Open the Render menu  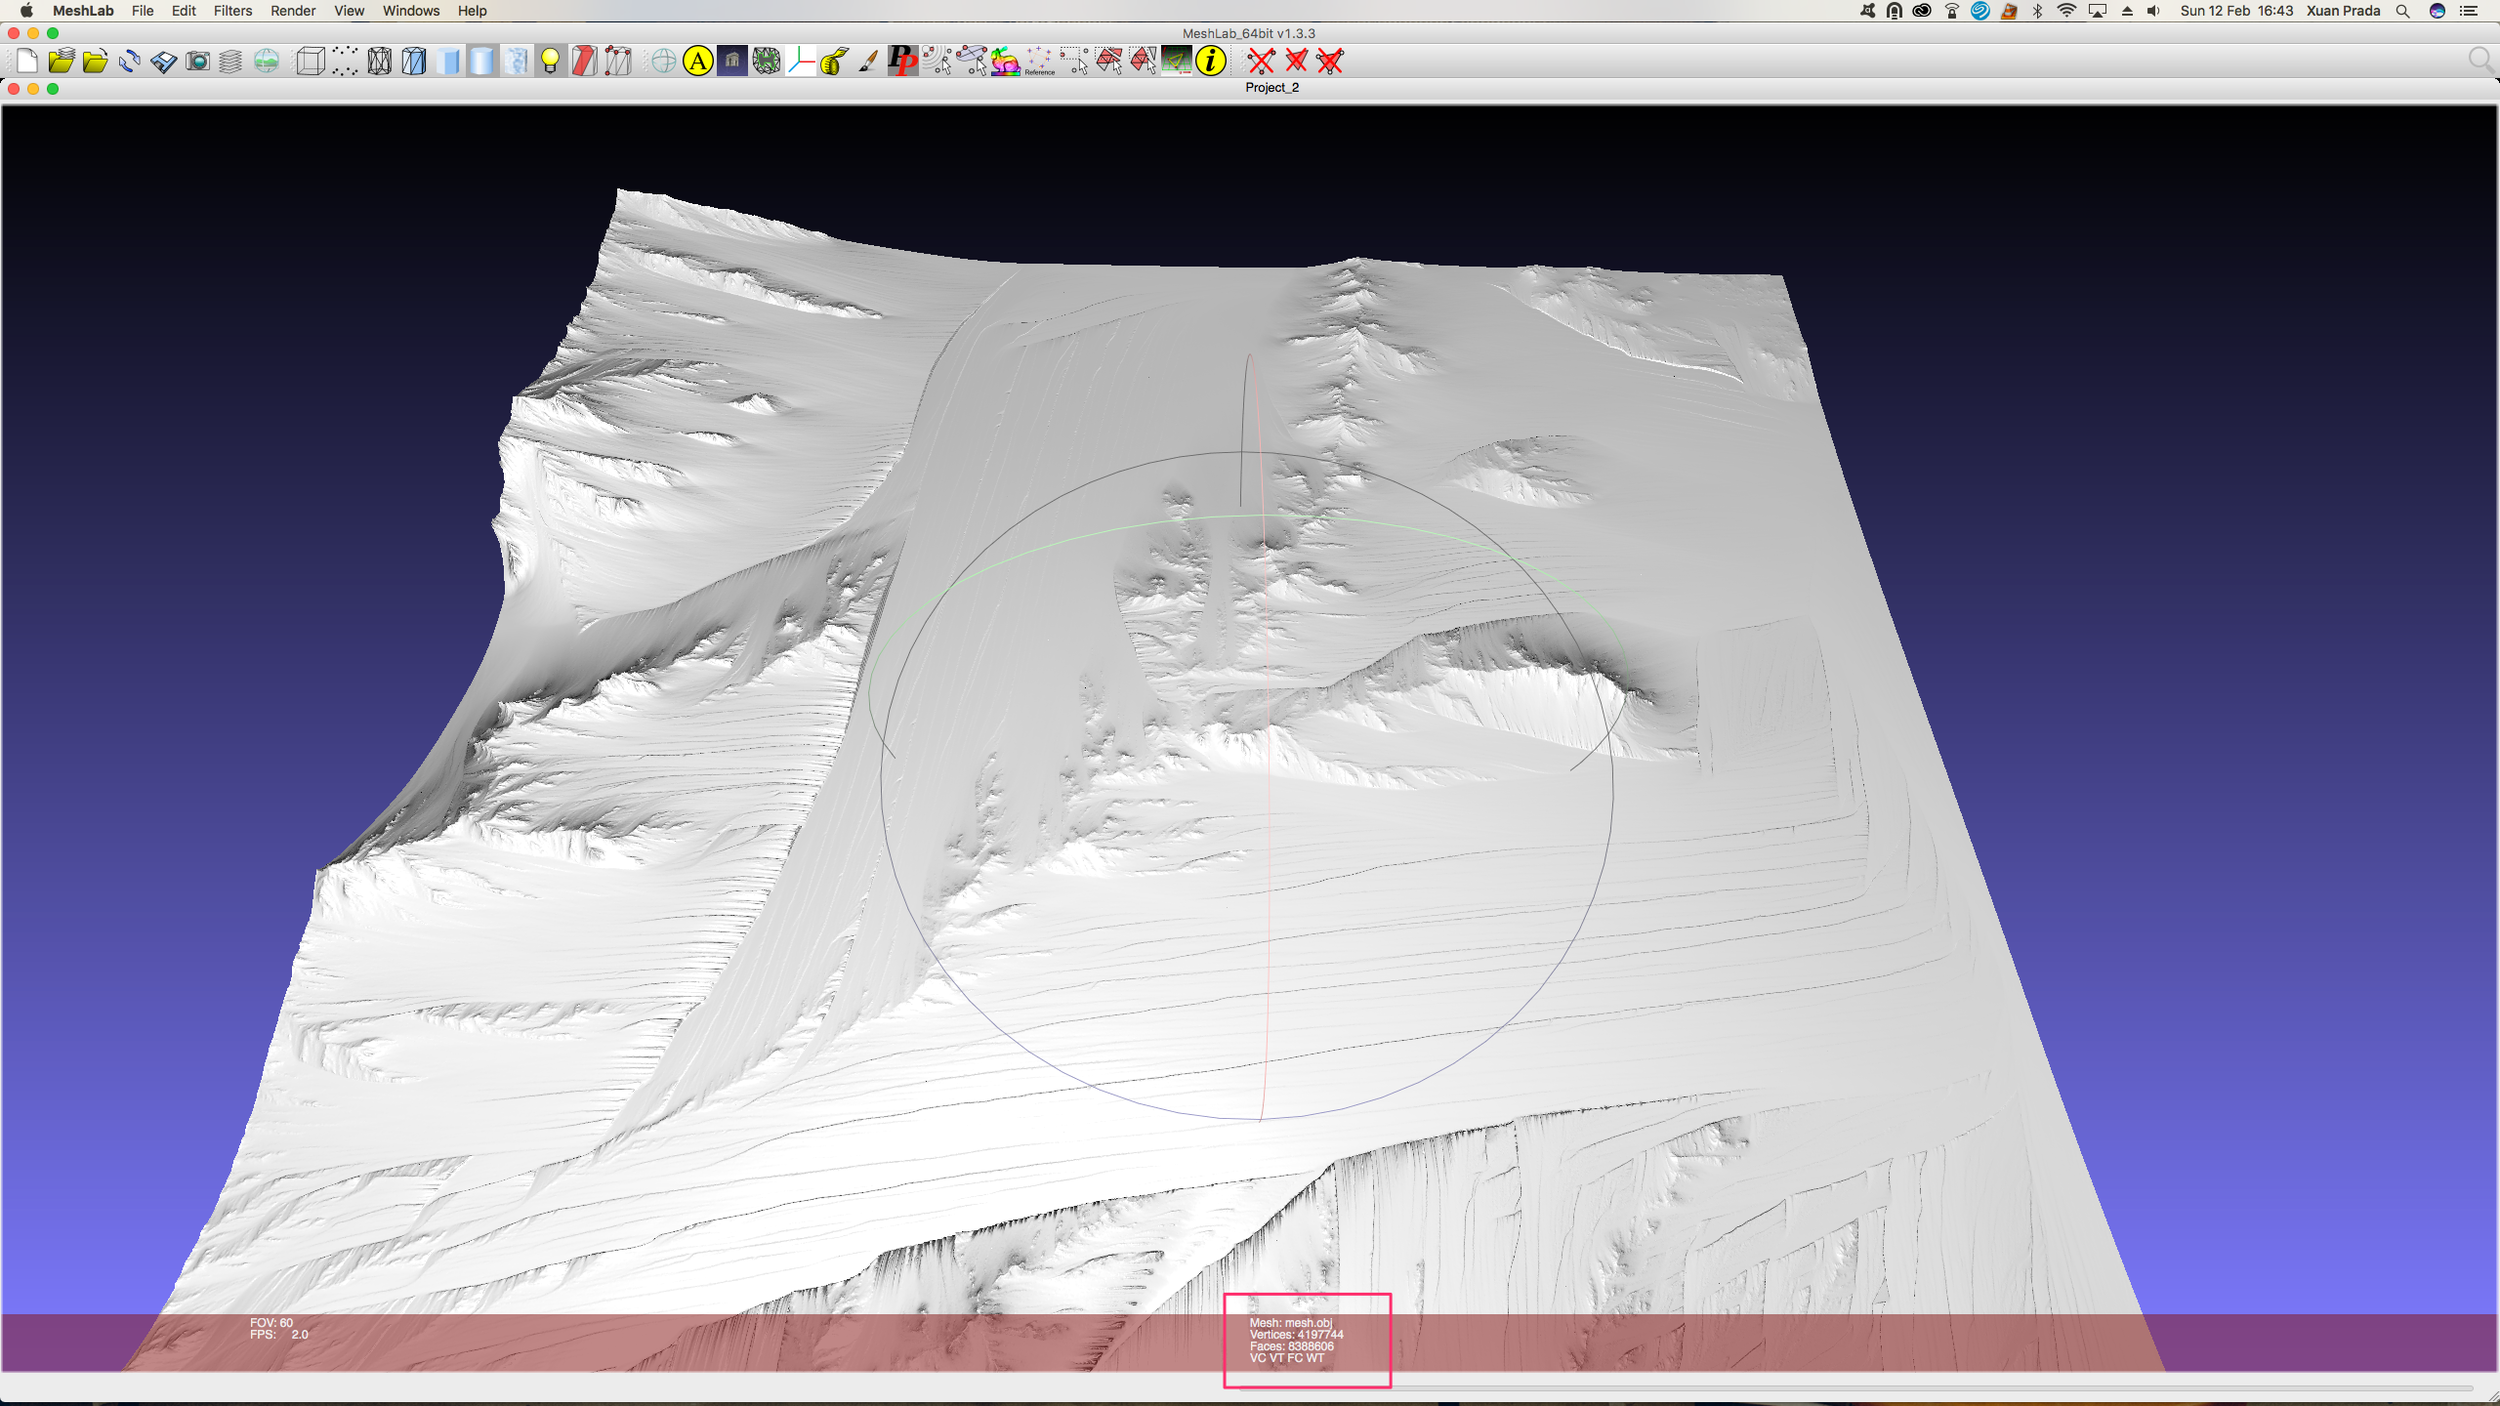coord(293,11)
